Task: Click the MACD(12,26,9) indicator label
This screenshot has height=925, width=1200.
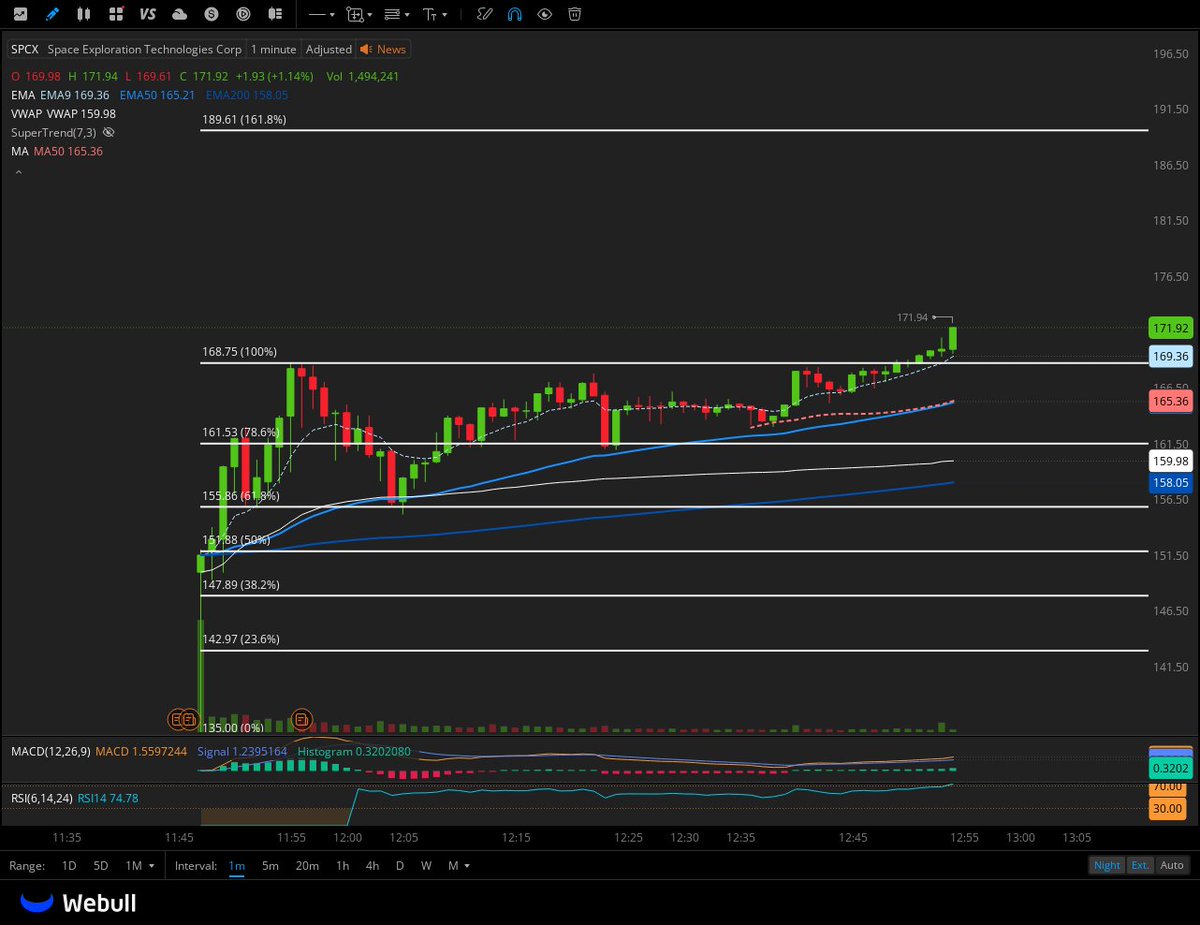Action: [50, 751]
